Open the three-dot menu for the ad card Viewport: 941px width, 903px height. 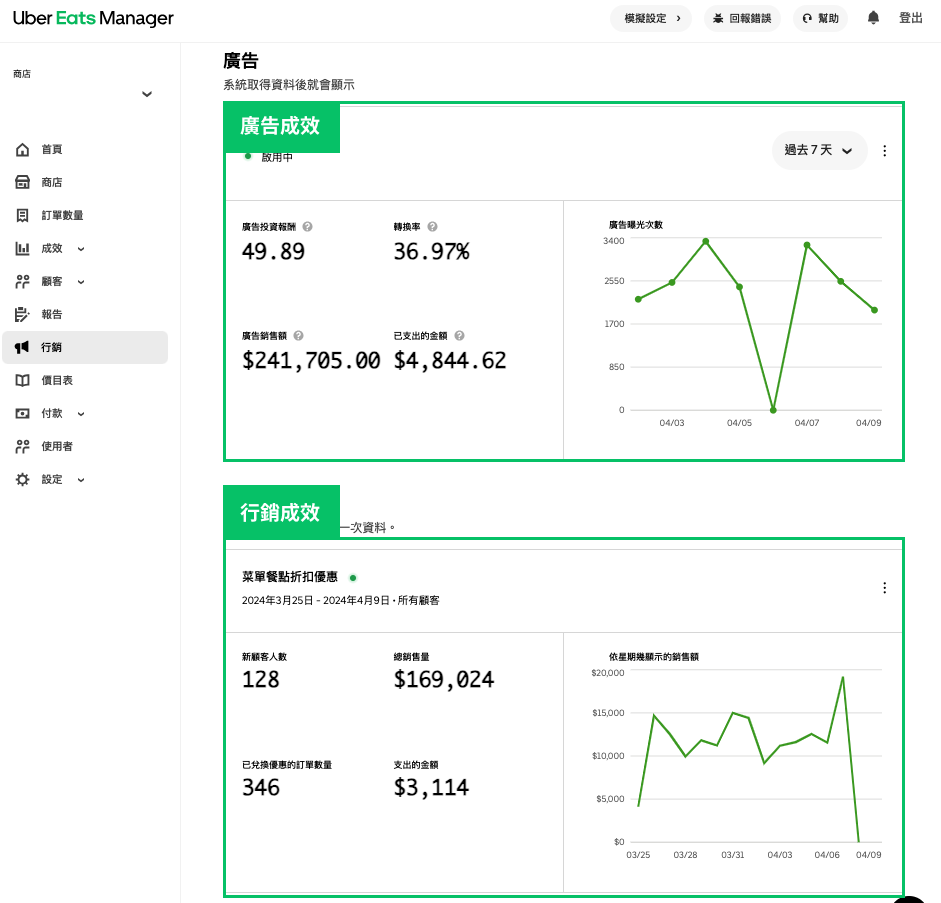[x=884, y=151]
